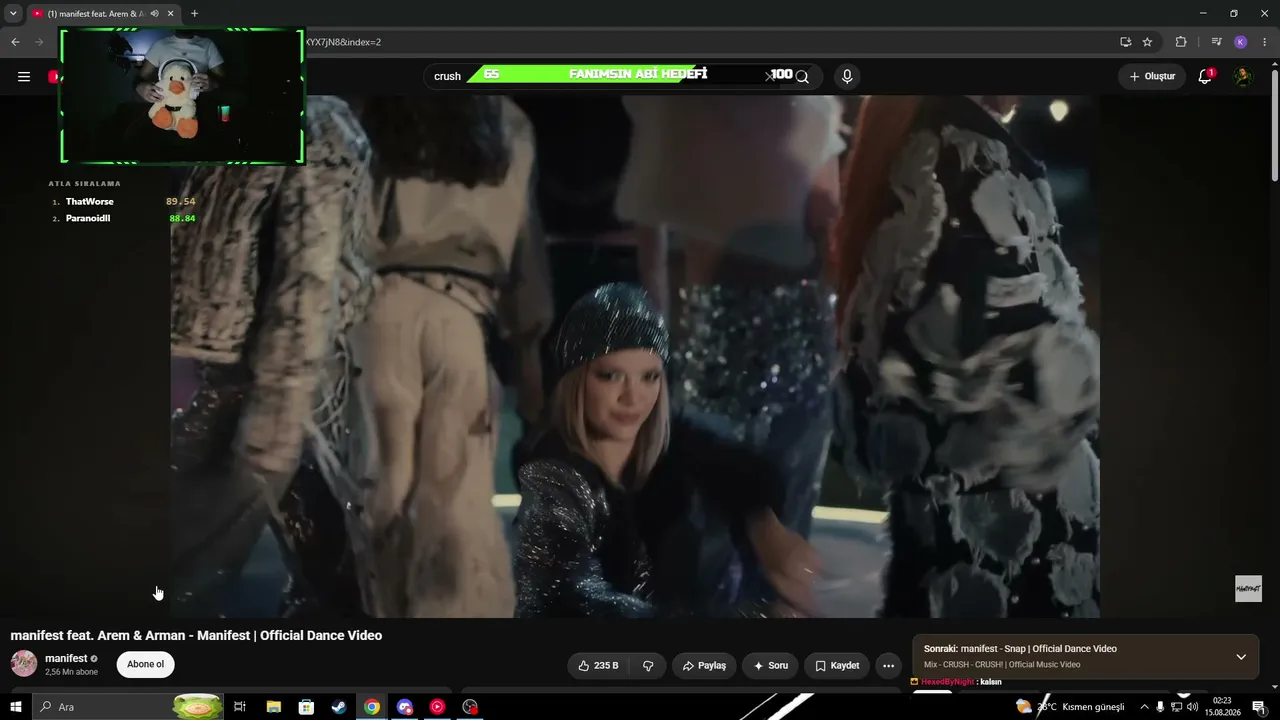Viewport: 1280px width, 720px height.
Task: Click 'Mix - CRUSH - CRUSH!' playlist text
Action: coord(1002,665)
